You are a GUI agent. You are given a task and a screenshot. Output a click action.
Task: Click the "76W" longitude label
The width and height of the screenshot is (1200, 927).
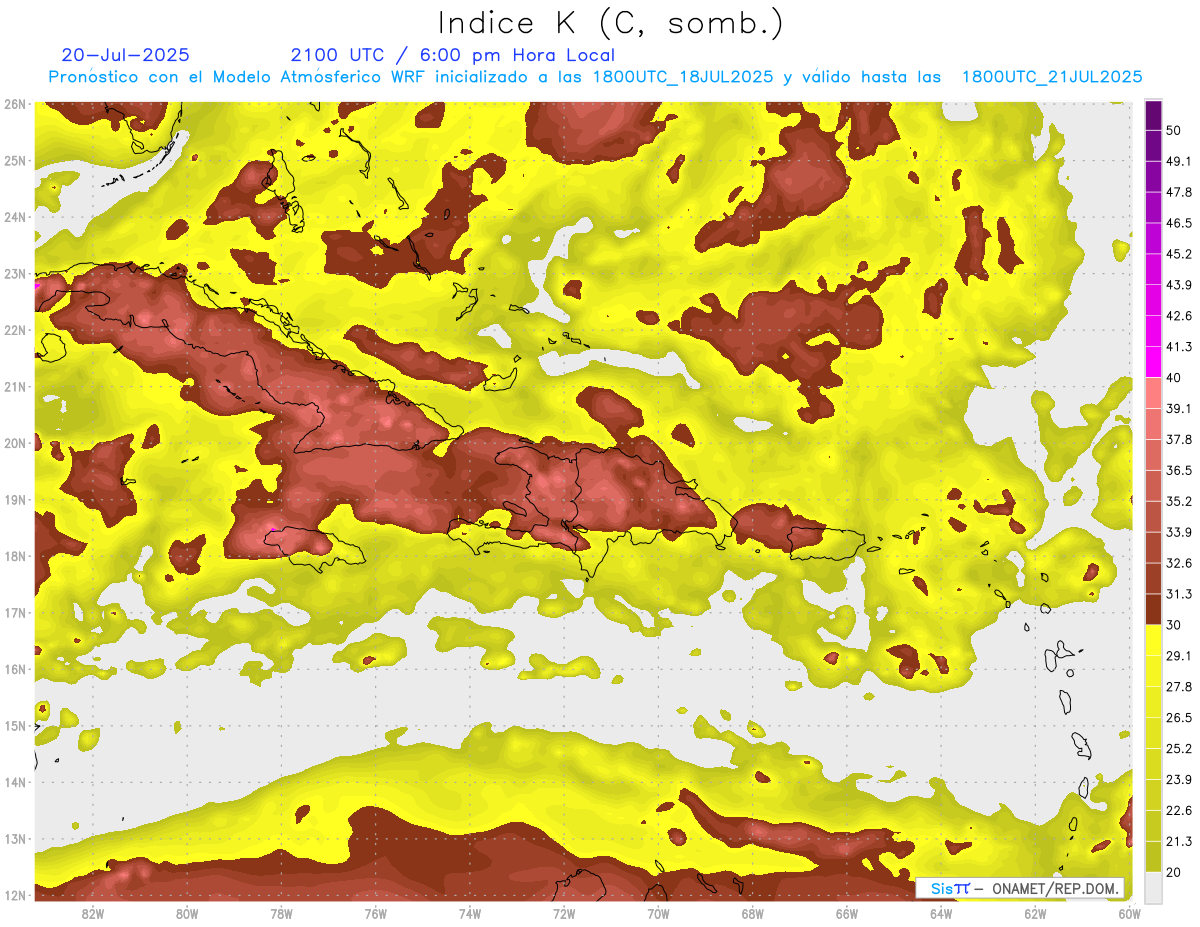click(375, 912)
